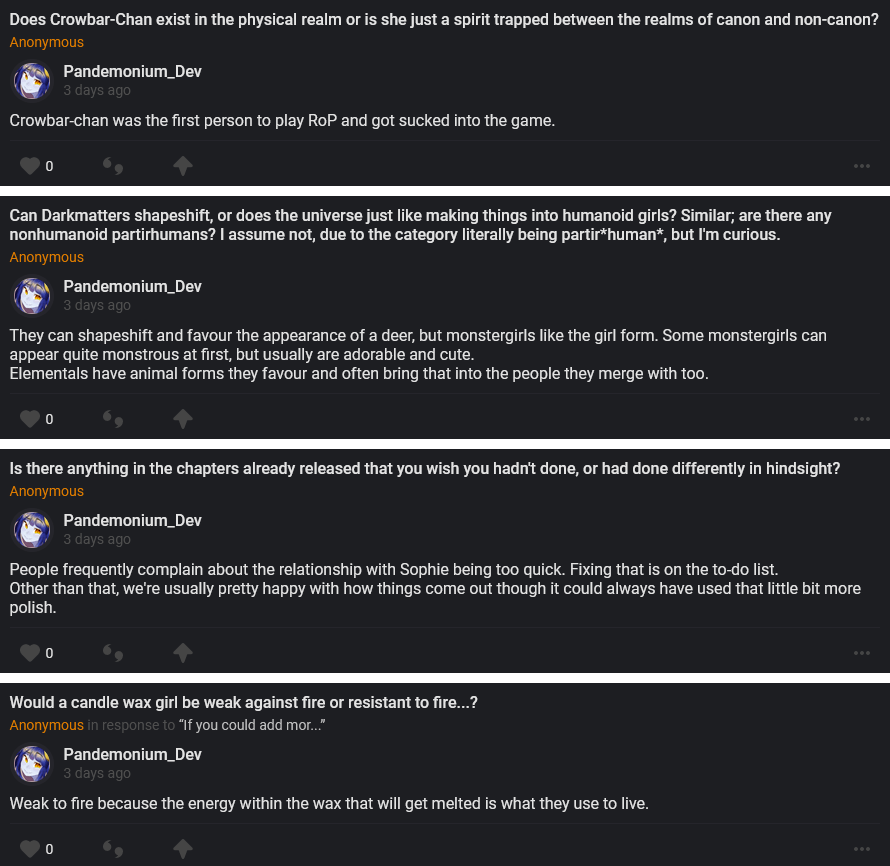Open the three-dot menu on the Crowbar-Chan post
The image size is (890, 866).
point(862,166)
